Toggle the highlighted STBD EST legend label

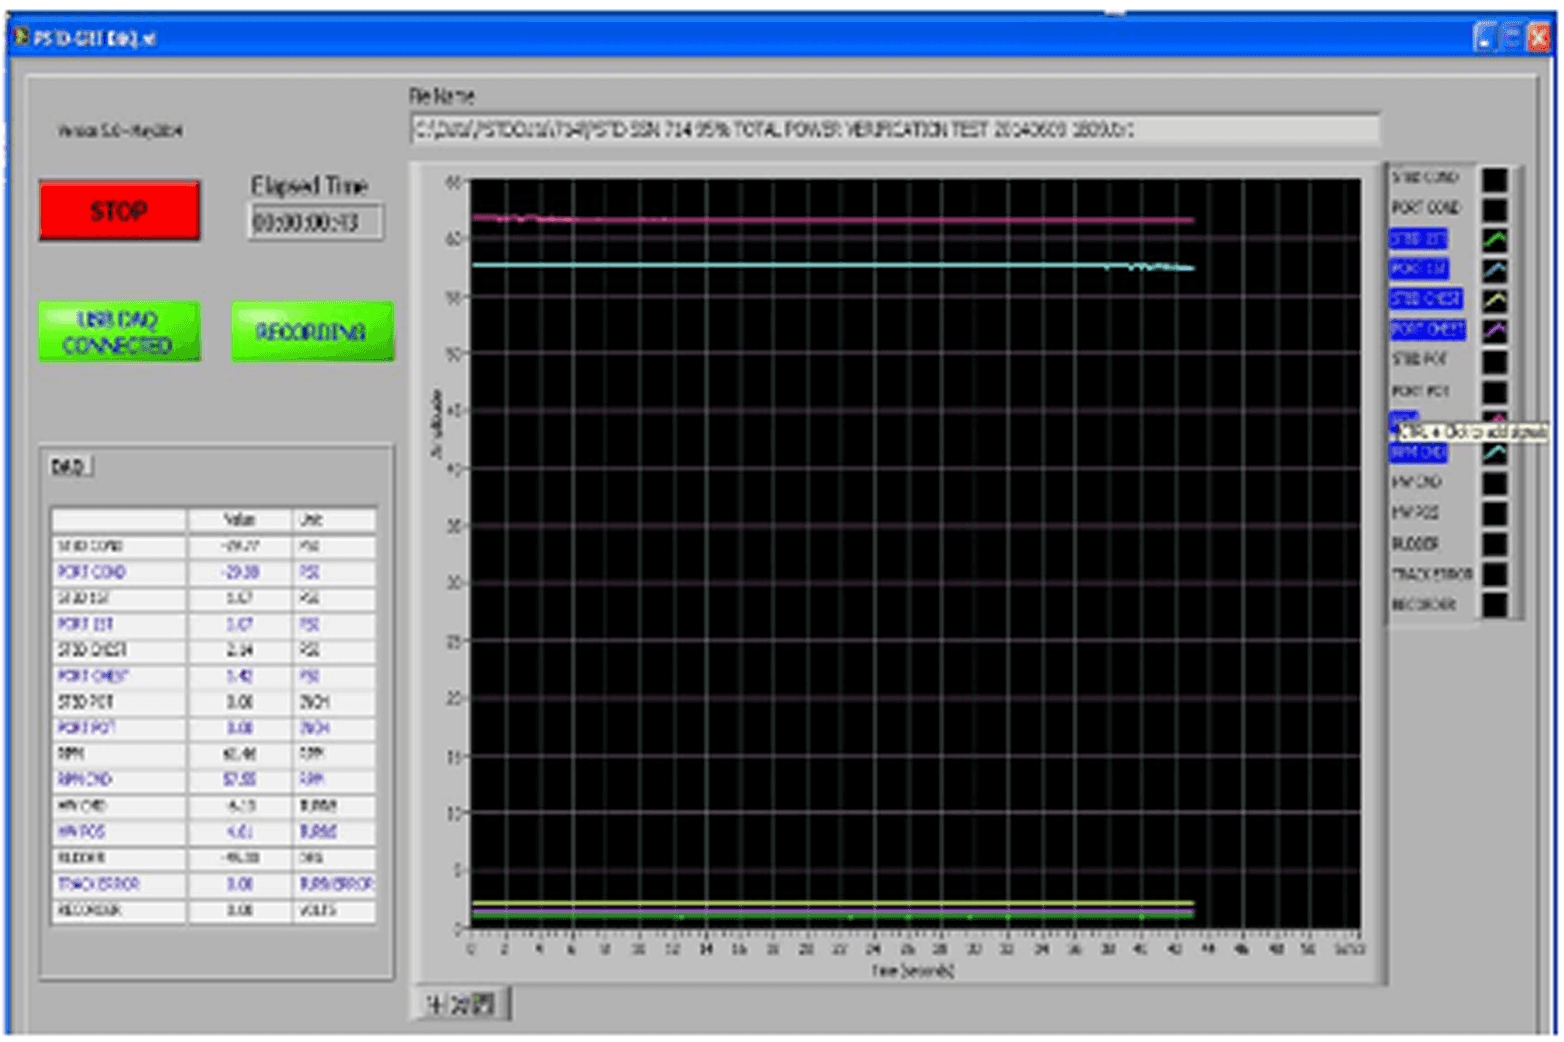(x=1418, y=239)
